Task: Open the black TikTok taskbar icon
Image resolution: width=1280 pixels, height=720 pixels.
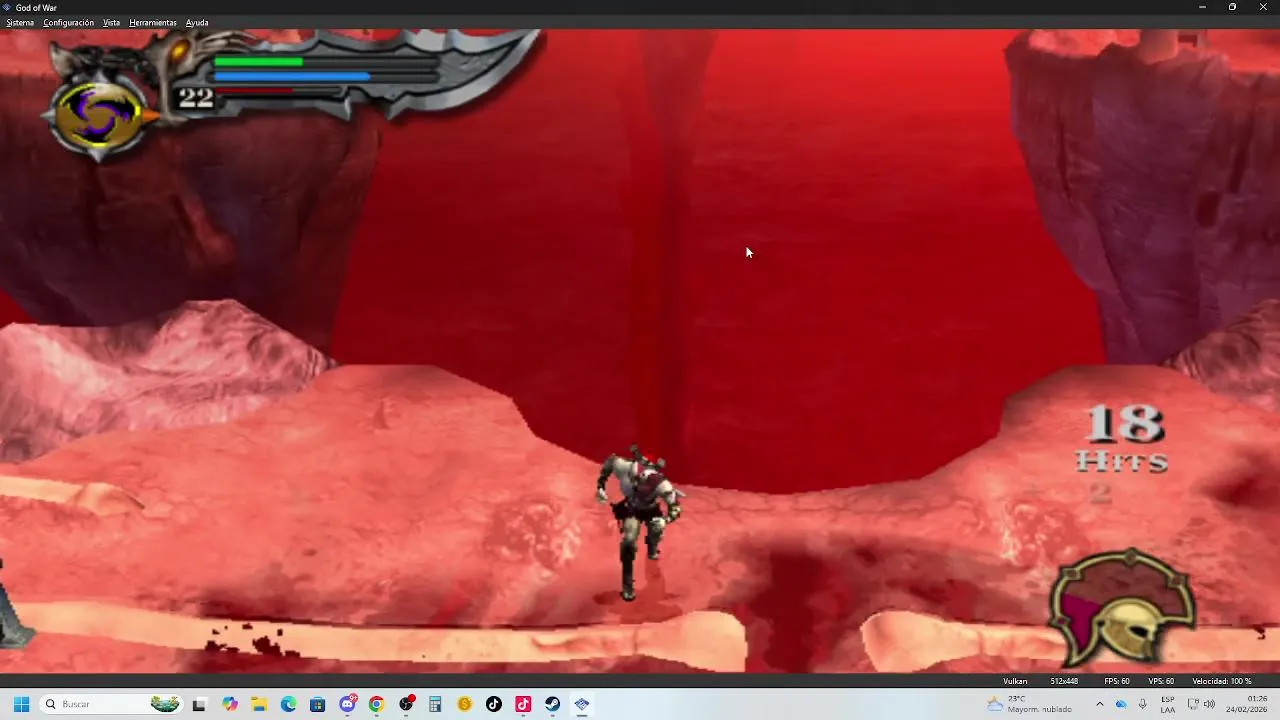Action: [494, 704]
